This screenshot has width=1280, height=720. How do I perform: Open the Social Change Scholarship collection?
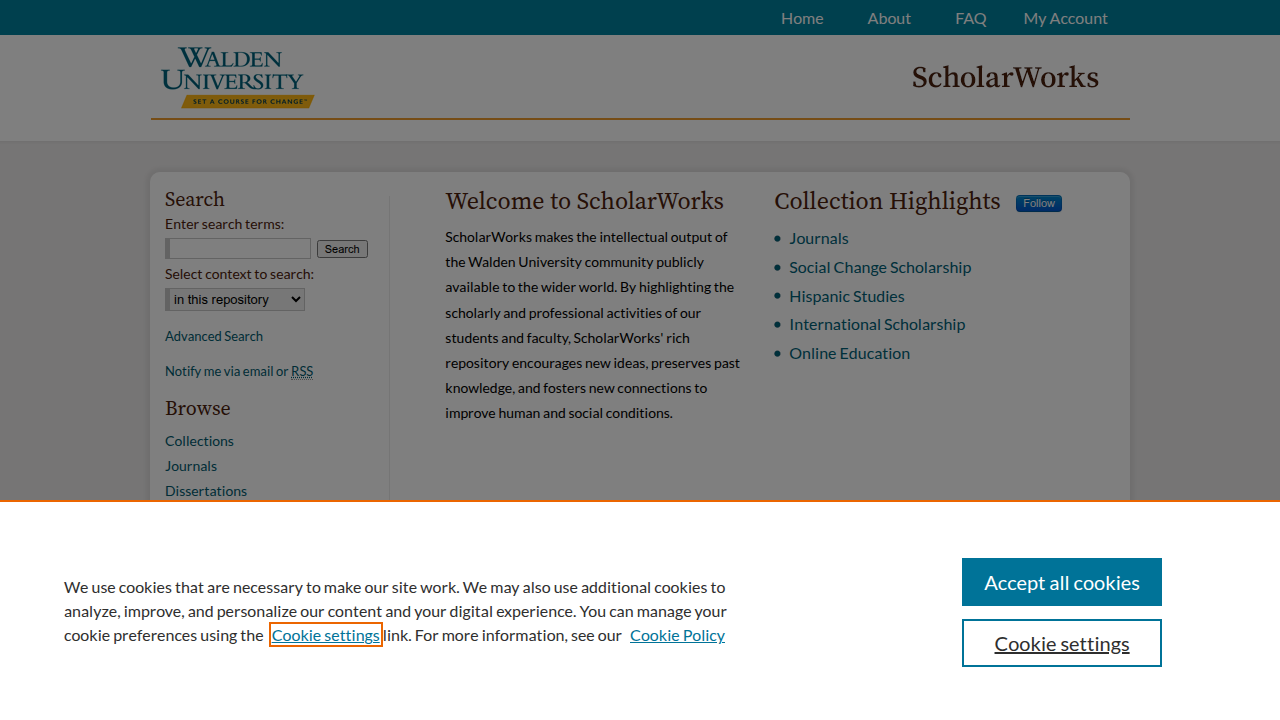click(880, 267)
